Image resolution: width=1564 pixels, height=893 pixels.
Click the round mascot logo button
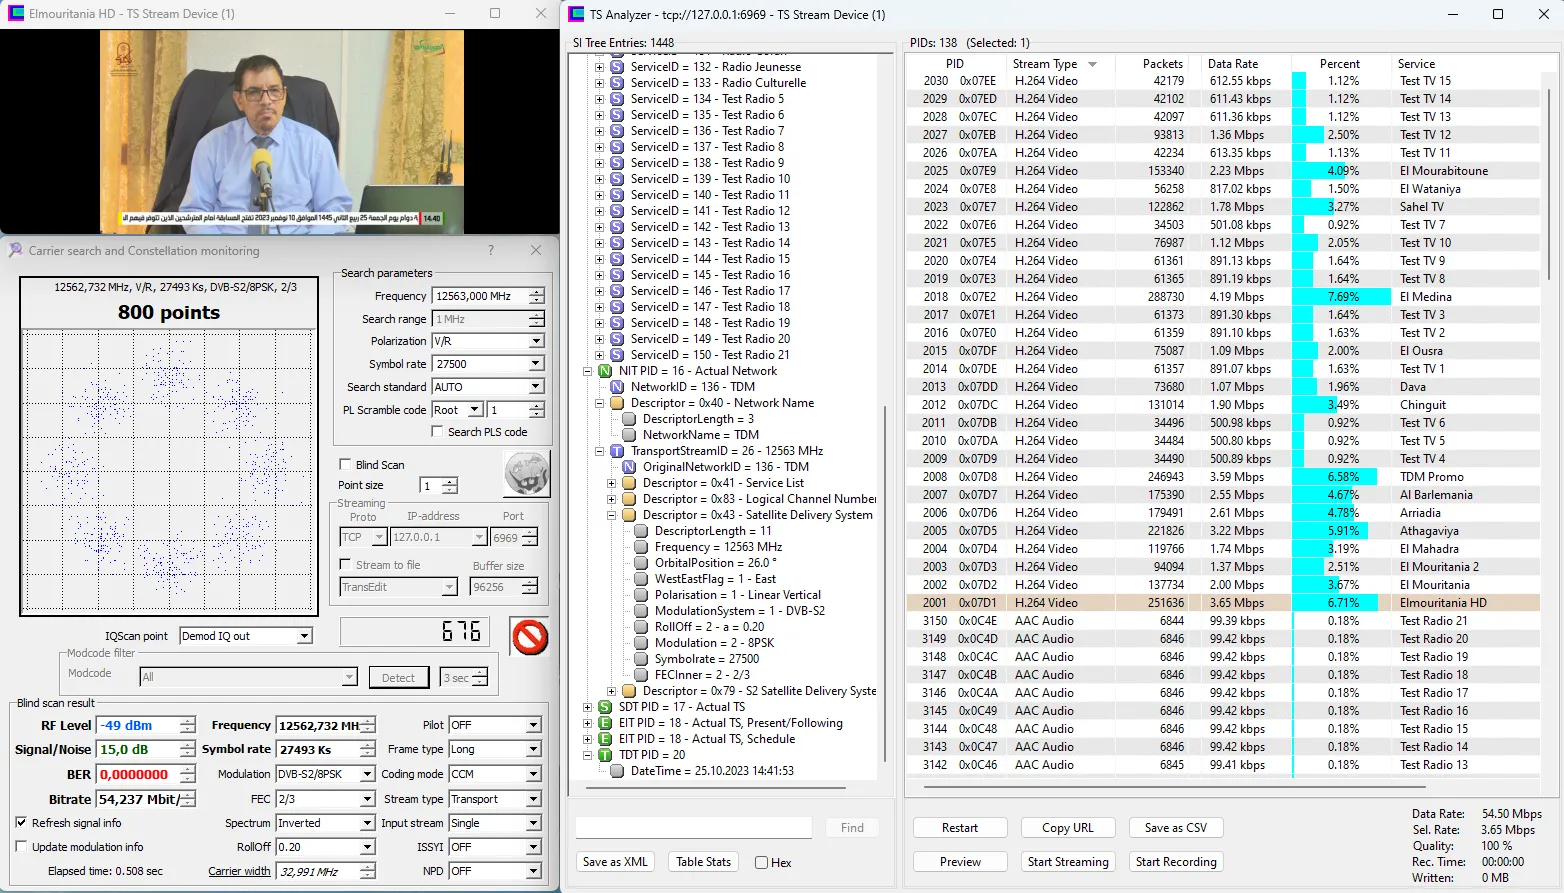[526, 473]
